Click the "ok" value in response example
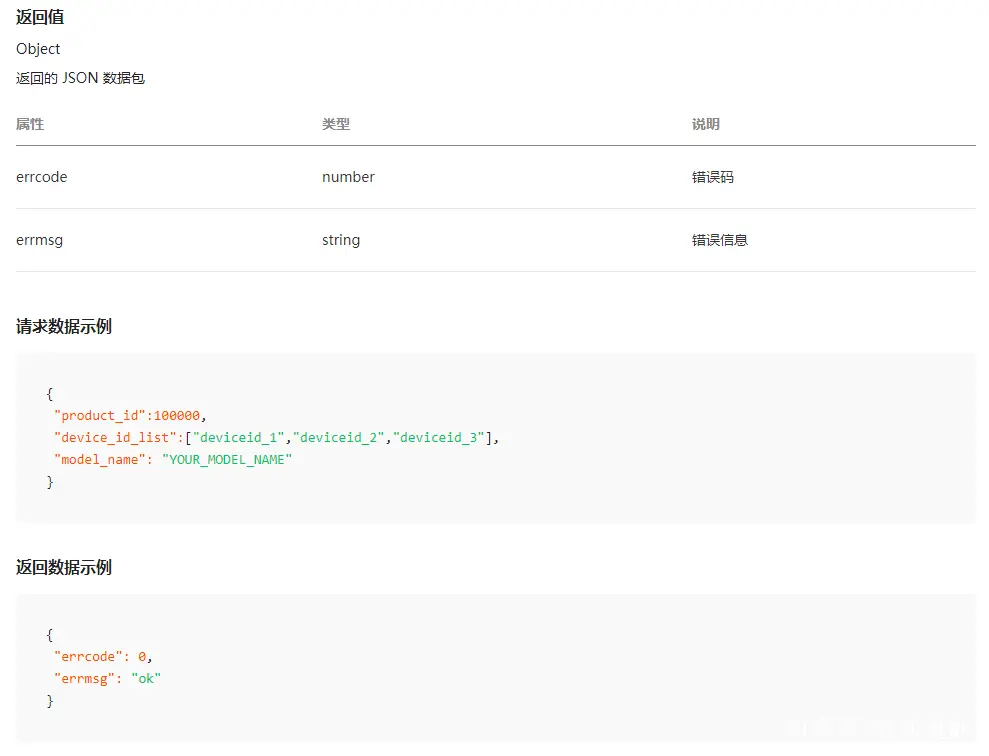The width and height of the screenshot is (989, 756). 146,679
